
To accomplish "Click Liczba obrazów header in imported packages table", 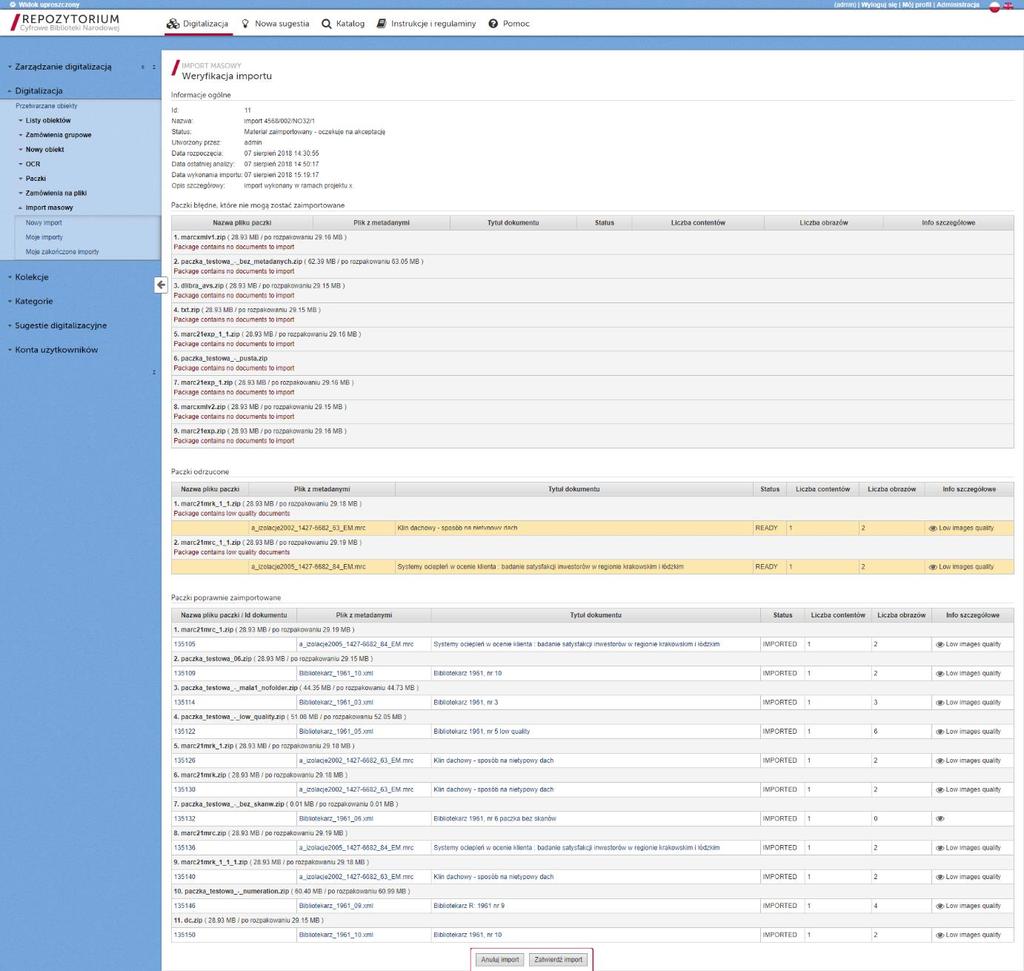I will [901, 615].
